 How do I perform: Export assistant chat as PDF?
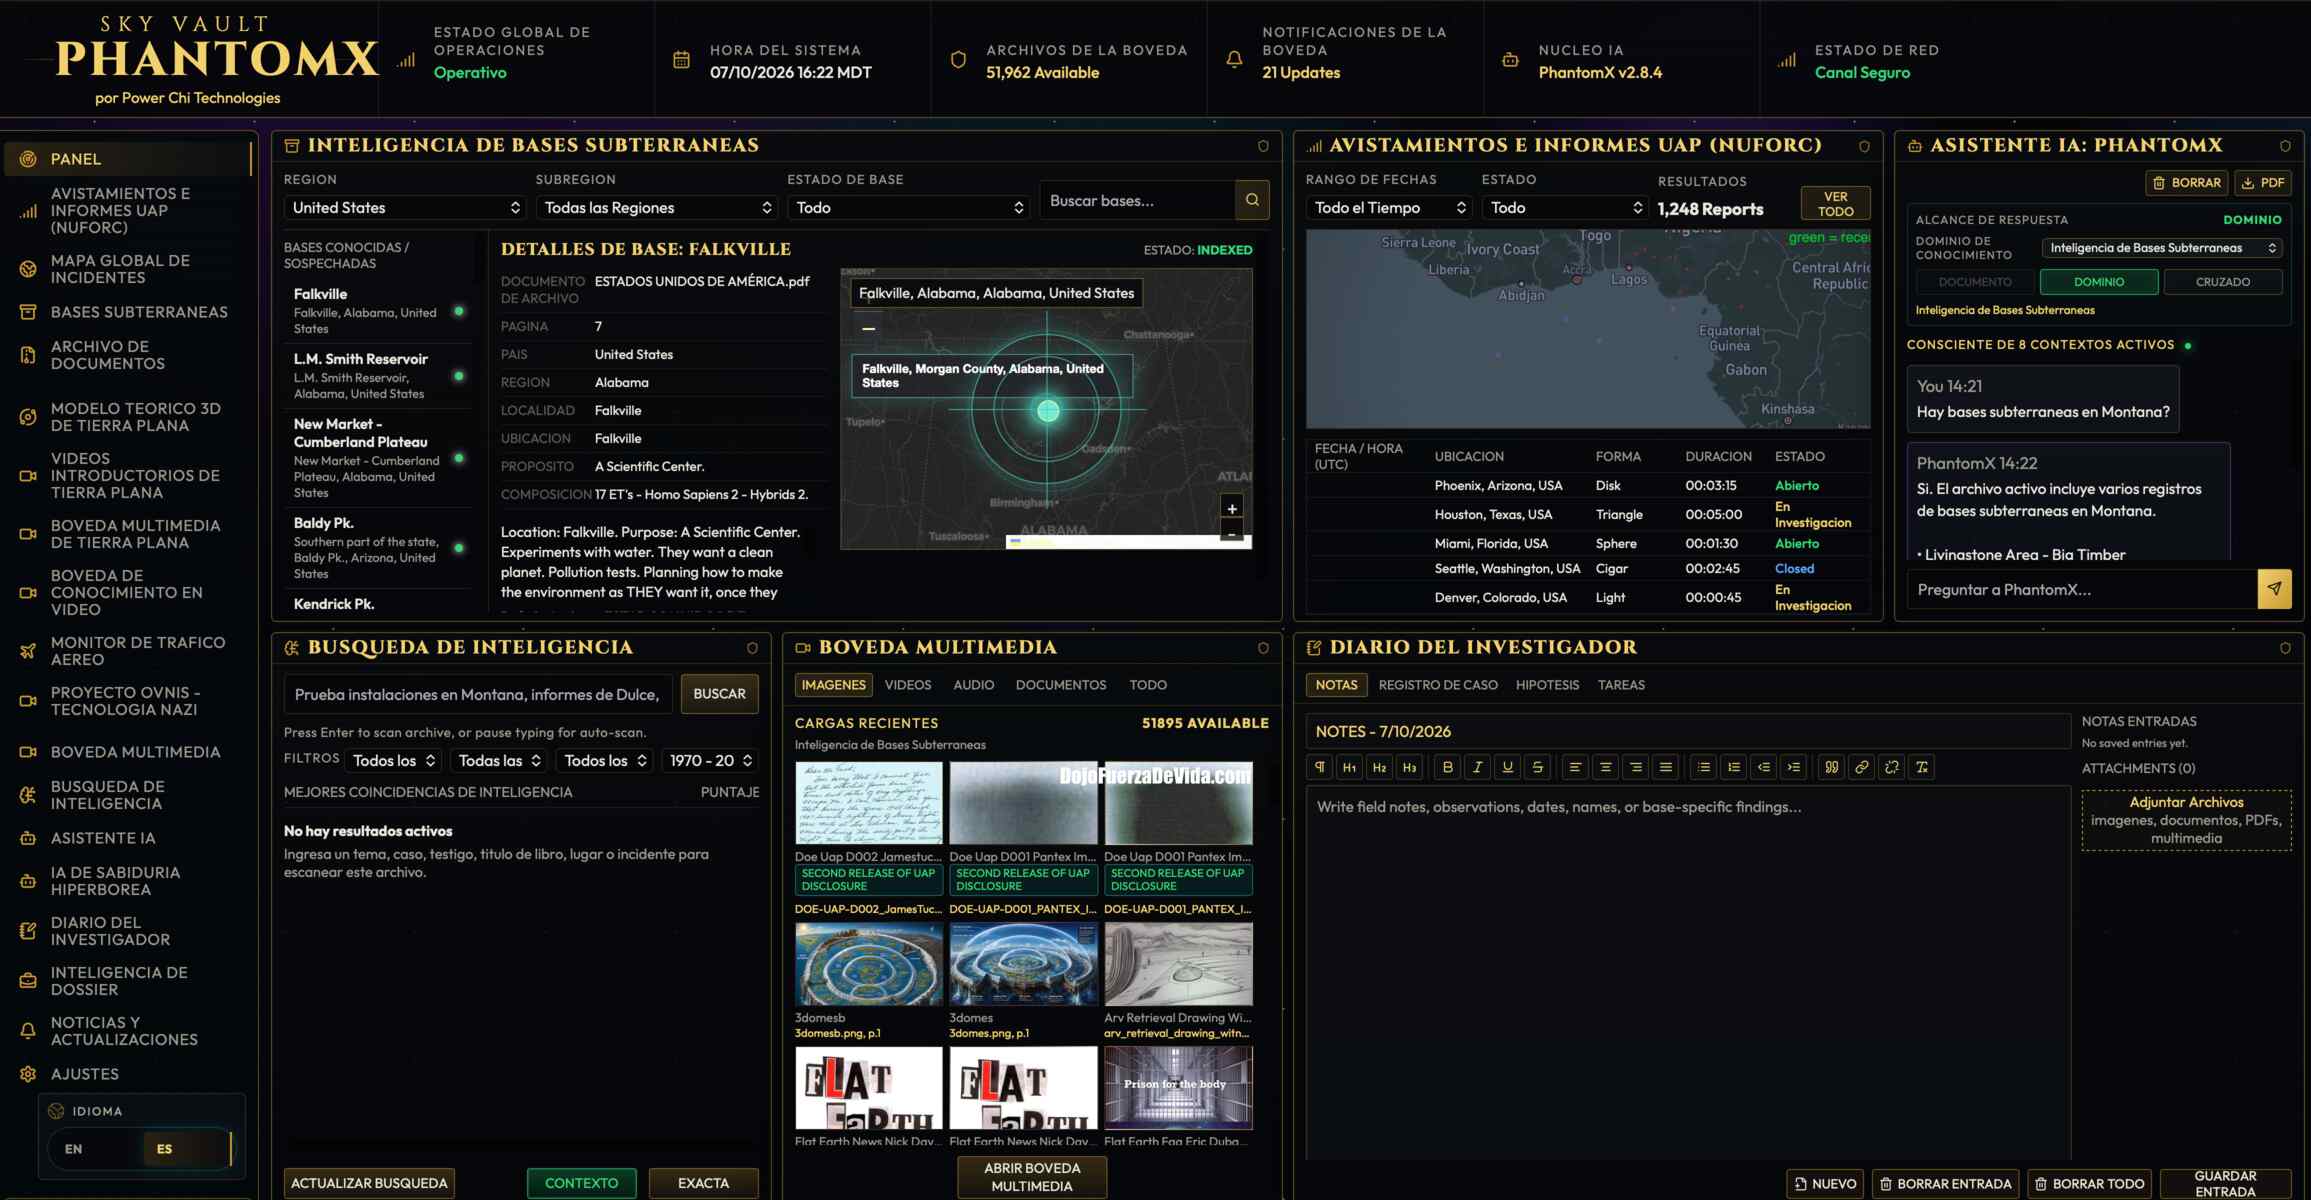pyautogui.click(x=2262, y=183)
